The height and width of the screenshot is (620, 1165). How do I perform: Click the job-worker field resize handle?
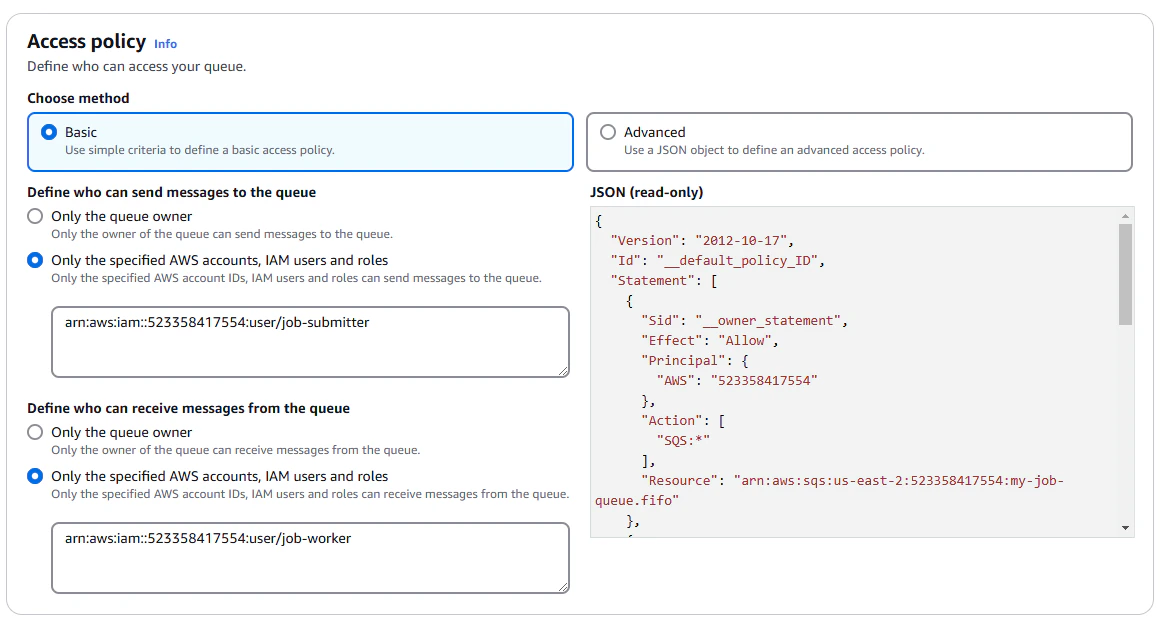point(563,587)
